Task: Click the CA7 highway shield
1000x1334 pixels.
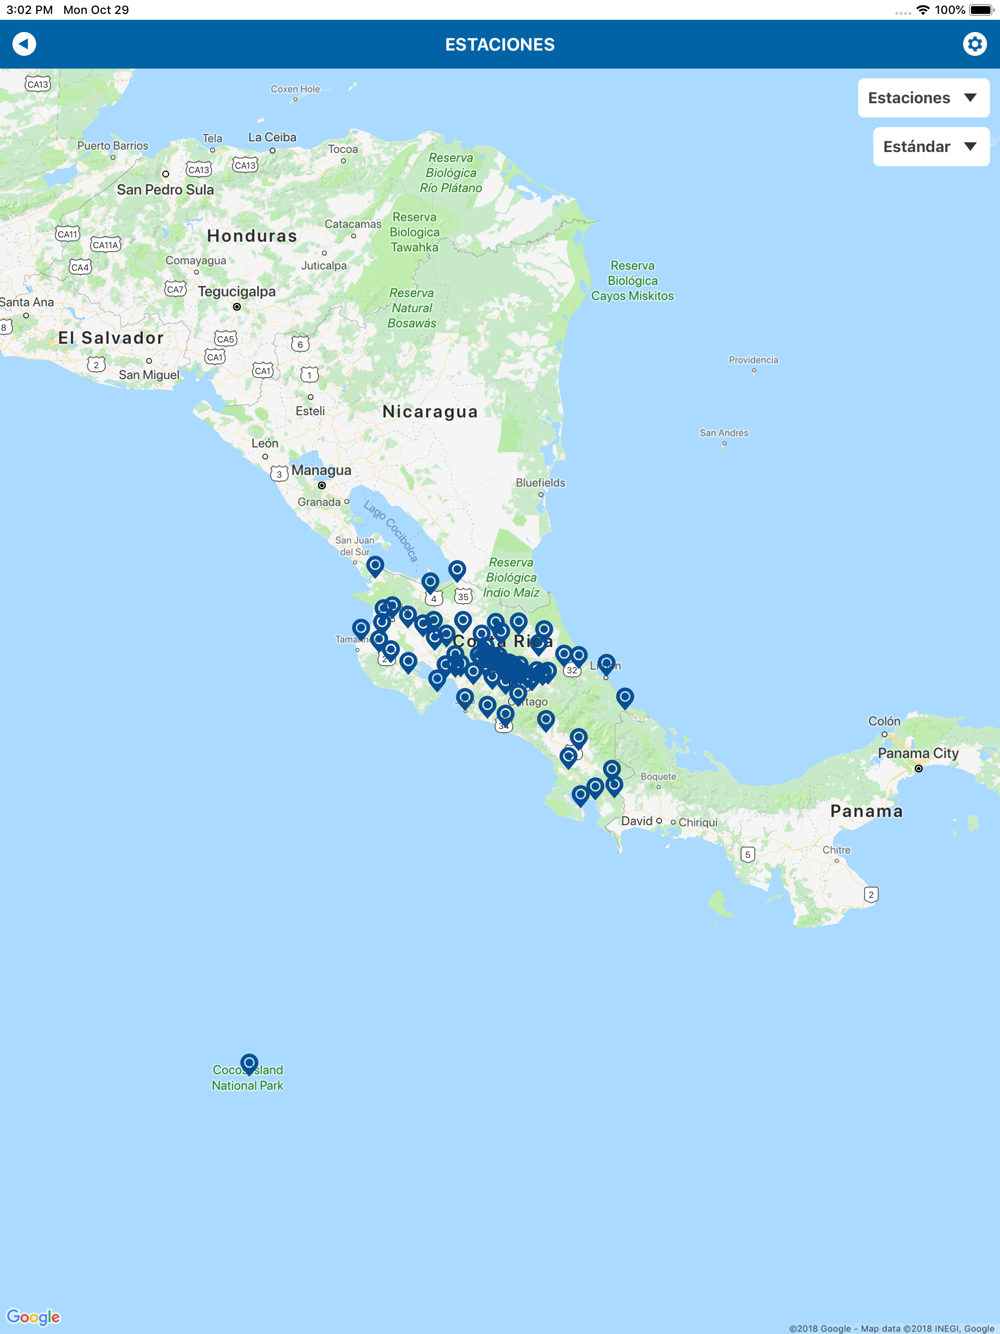Action: [x=175, y=289]
